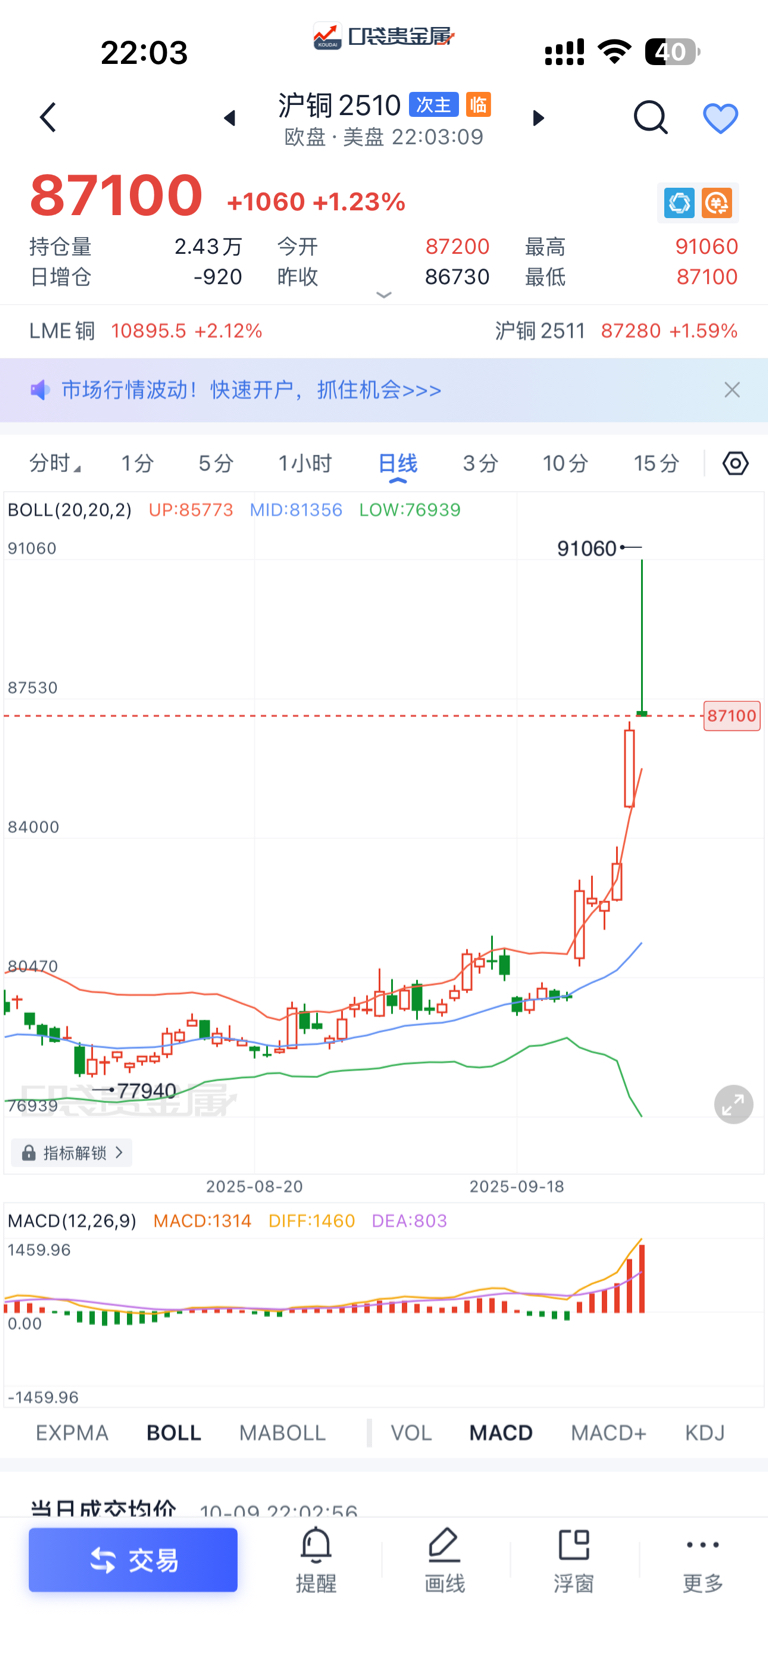This screenshot has height=1665, width=768.
Task: Expand quote details with the down chevron
Action: pyautogui.click(x=383, y=295)
